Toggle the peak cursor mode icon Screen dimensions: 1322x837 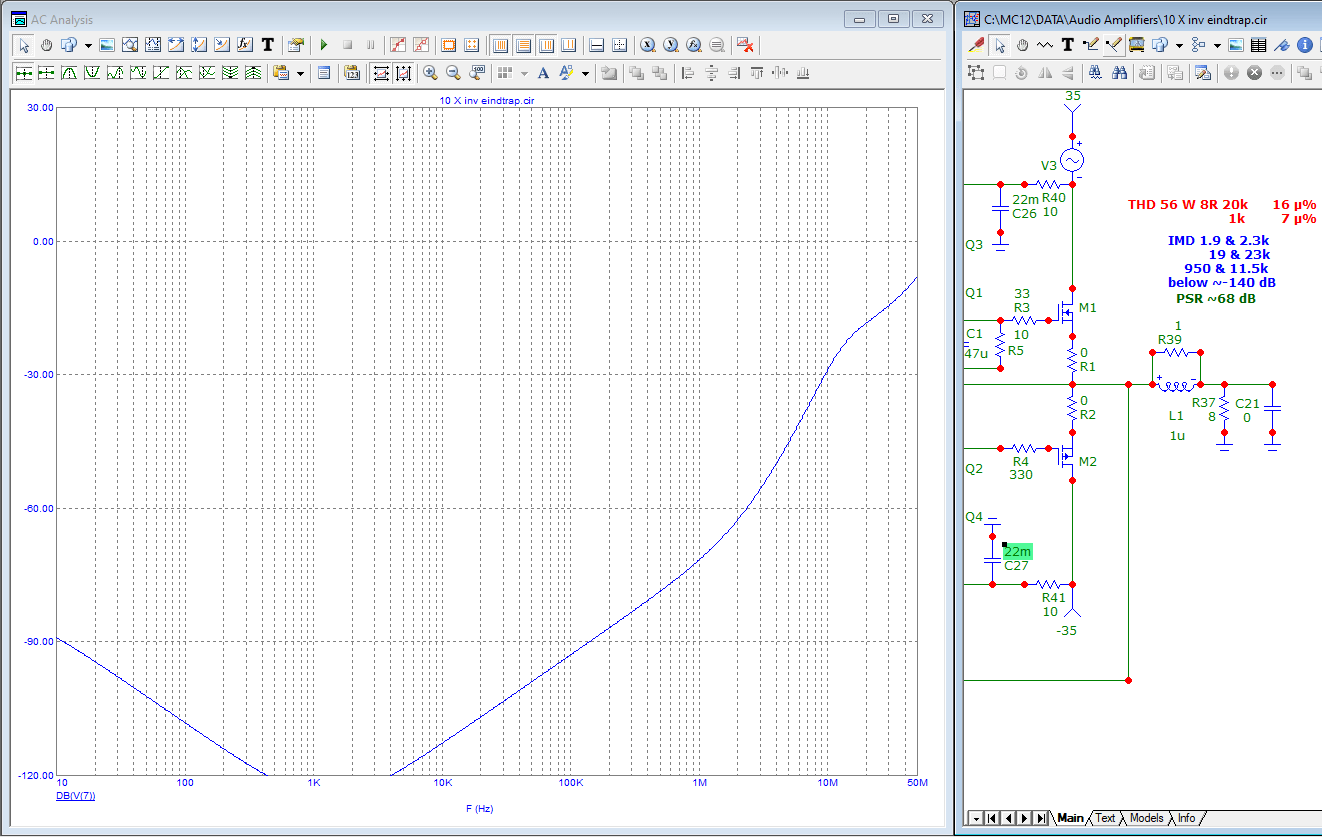[69, 73]
